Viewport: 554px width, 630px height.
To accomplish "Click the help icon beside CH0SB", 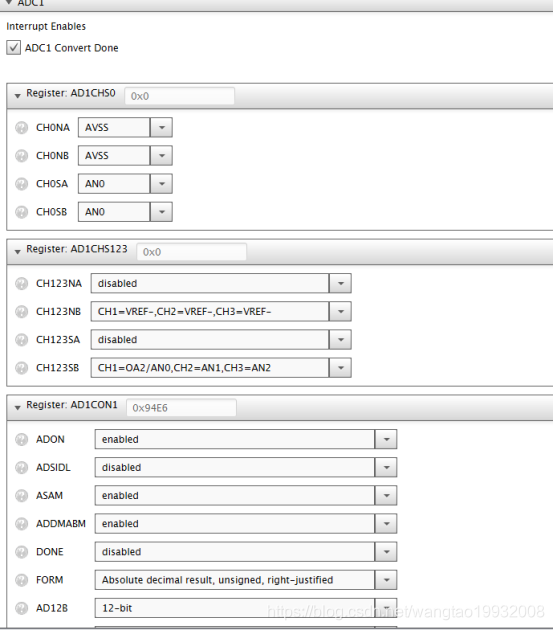I will click(21, 212).
